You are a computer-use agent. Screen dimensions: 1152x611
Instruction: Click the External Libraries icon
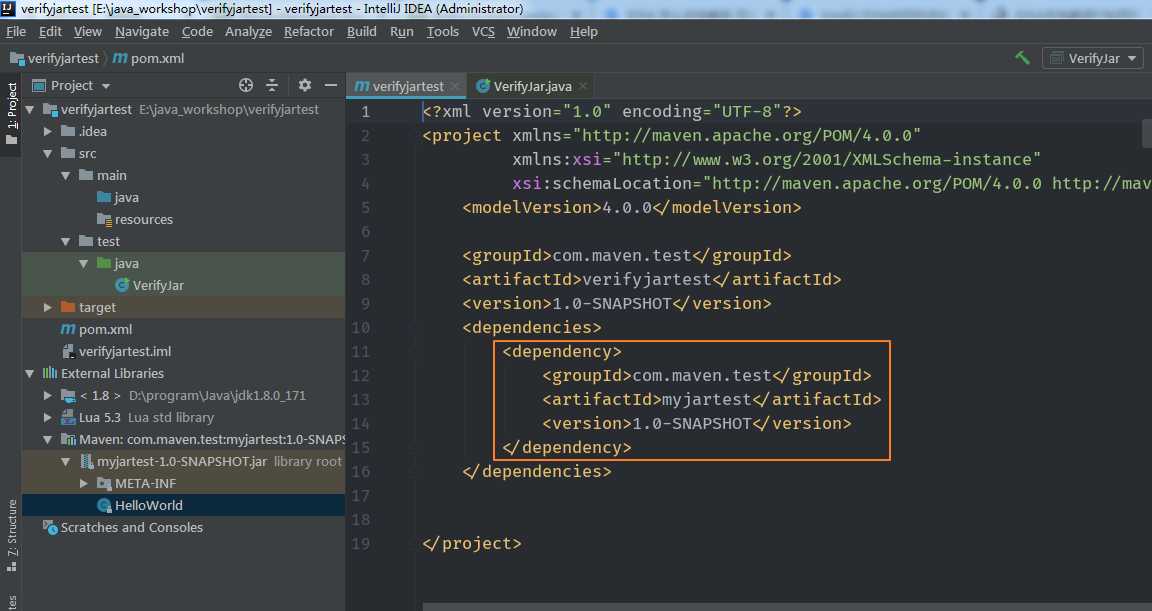pyautogui.click(x=50, y=374)
